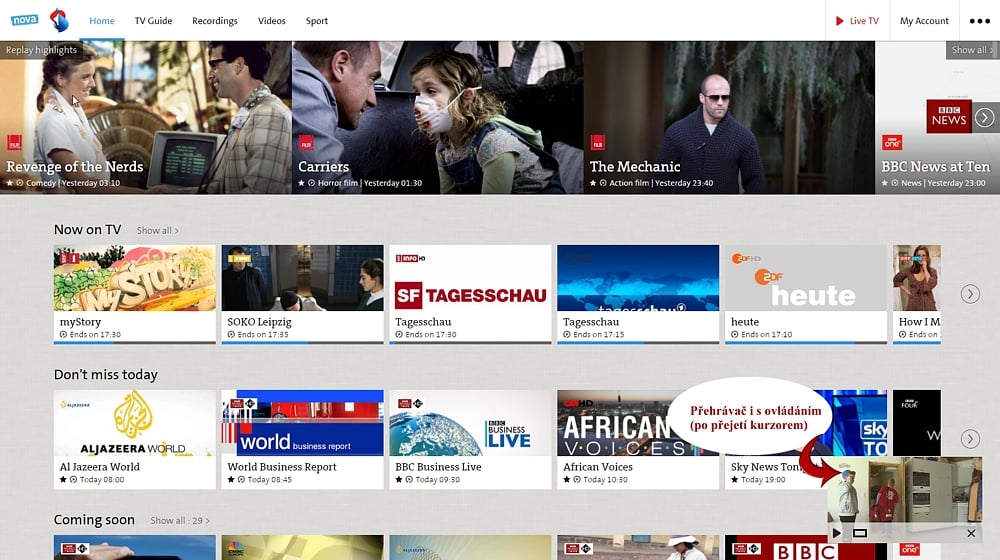The height and width of the screenshot is (560, 1000).
Task: Open the Recordings tab
Action: 215,21
